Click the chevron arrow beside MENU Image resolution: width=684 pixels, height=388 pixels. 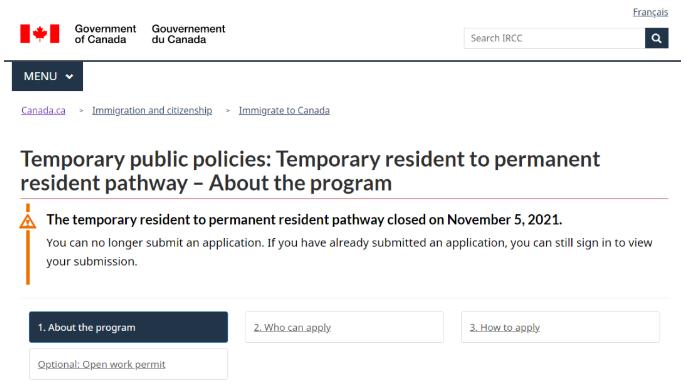69,77
